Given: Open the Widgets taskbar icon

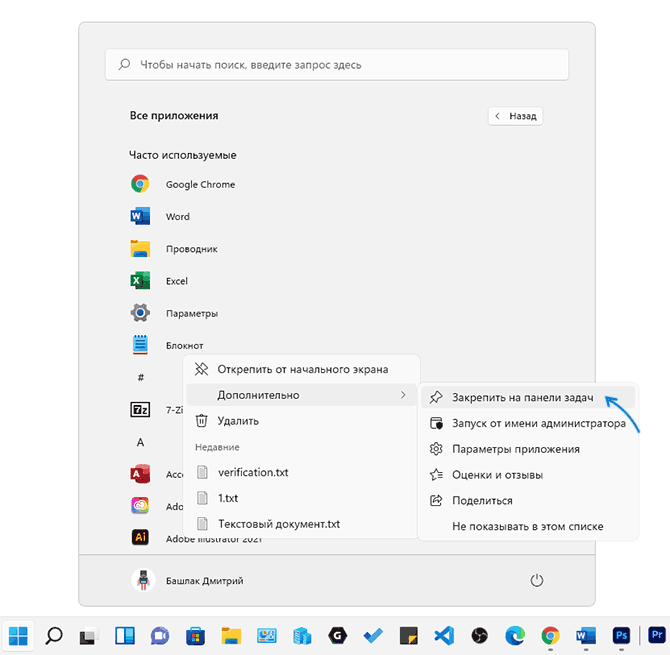Looking at the screenshot, I should (125, 636).
